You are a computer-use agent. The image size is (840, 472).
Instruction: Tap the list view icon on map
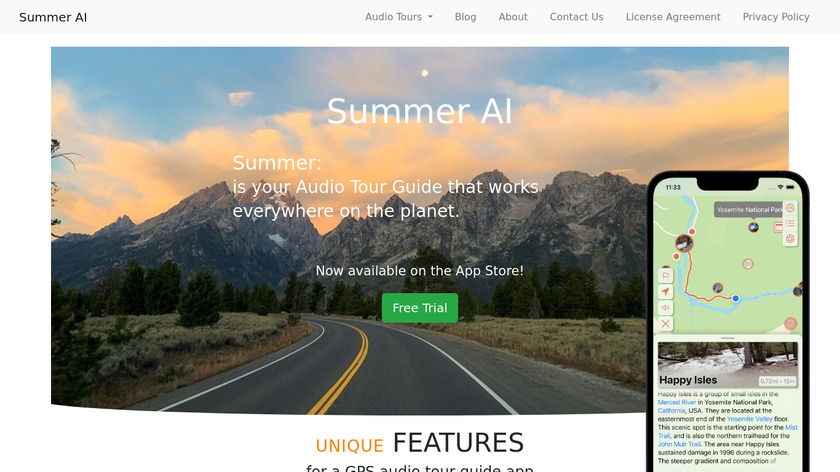pyautogui.click(x=790, y=223)
